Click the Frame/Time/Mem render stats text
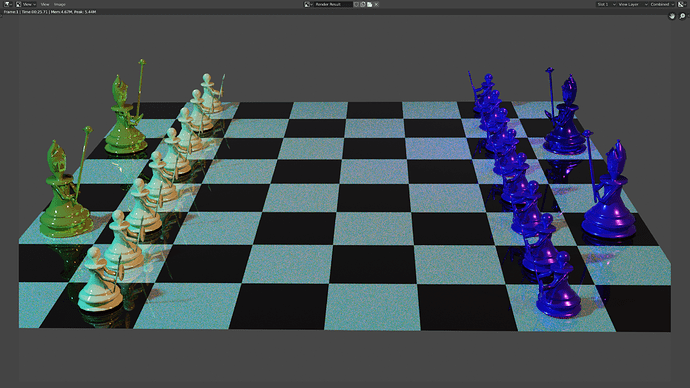690x388 pixels. click(x=50, y=12)
